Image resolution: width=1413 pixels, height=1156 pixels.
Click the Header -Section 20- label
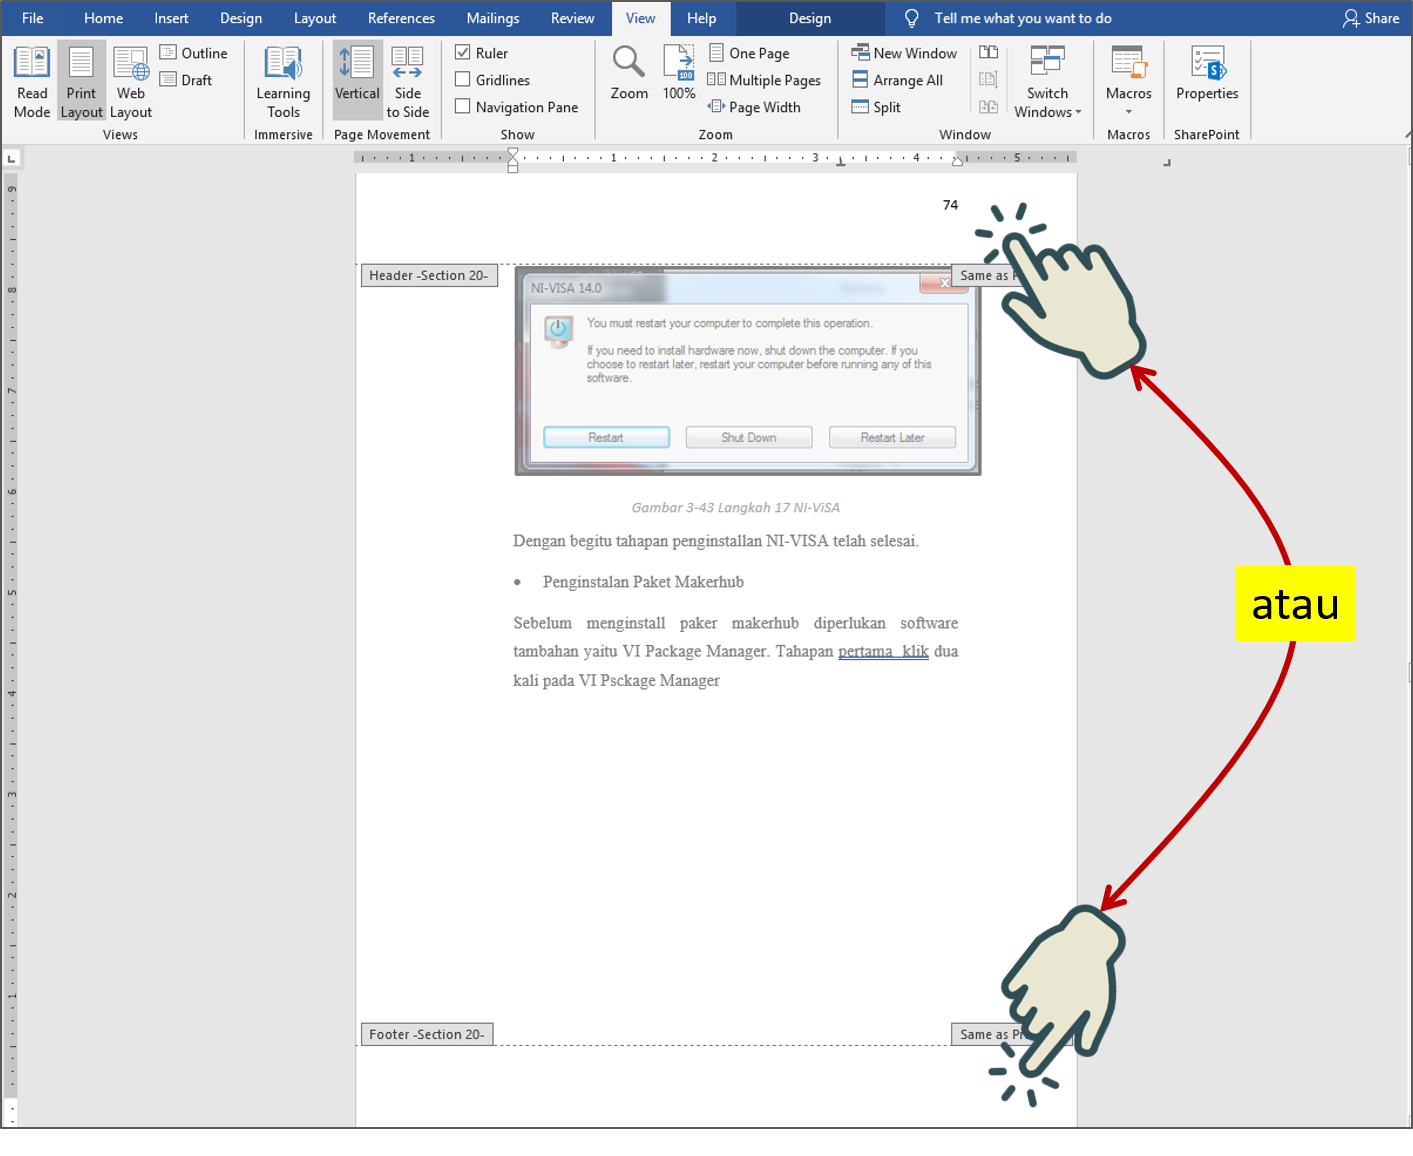[x=428, y=275]
